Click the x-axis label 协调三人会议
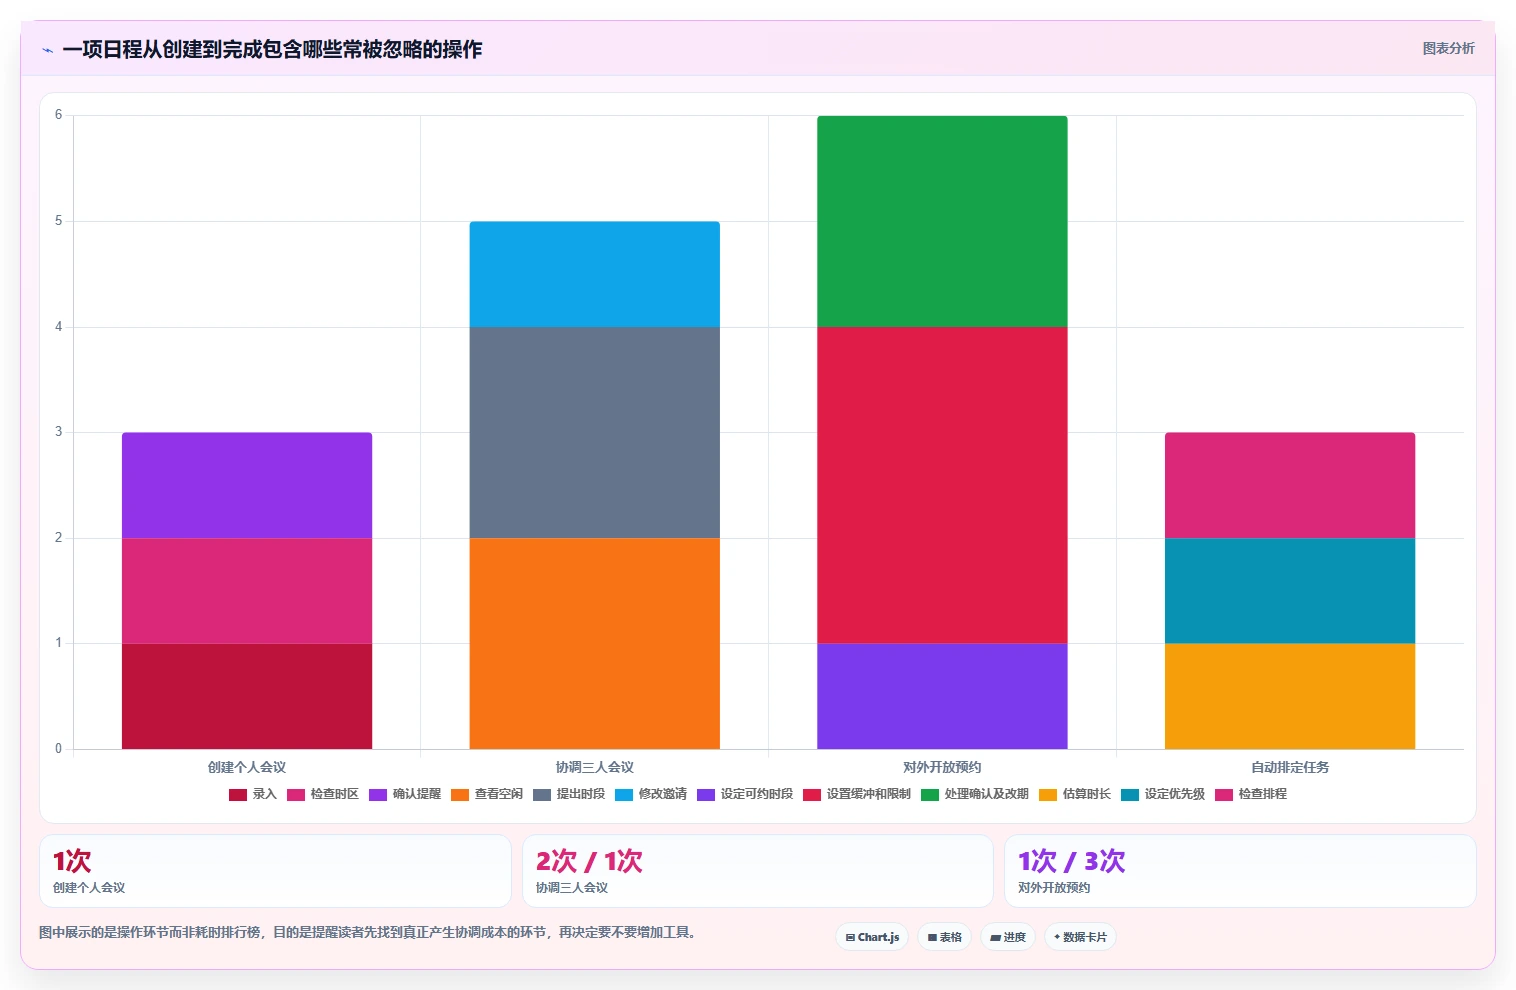The width and height of the screenshot is (1516, 990). 595,767
